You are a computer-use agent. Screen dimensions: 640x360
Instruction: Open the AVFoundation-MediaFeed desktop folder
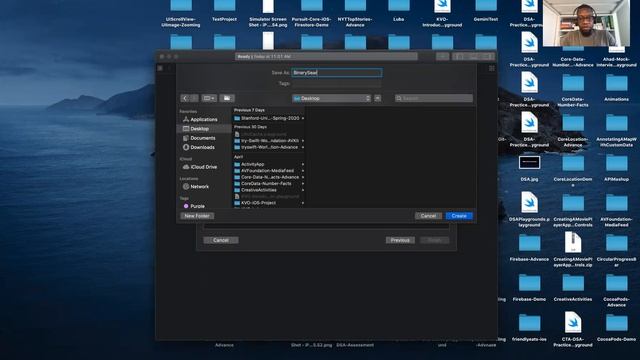616,203
